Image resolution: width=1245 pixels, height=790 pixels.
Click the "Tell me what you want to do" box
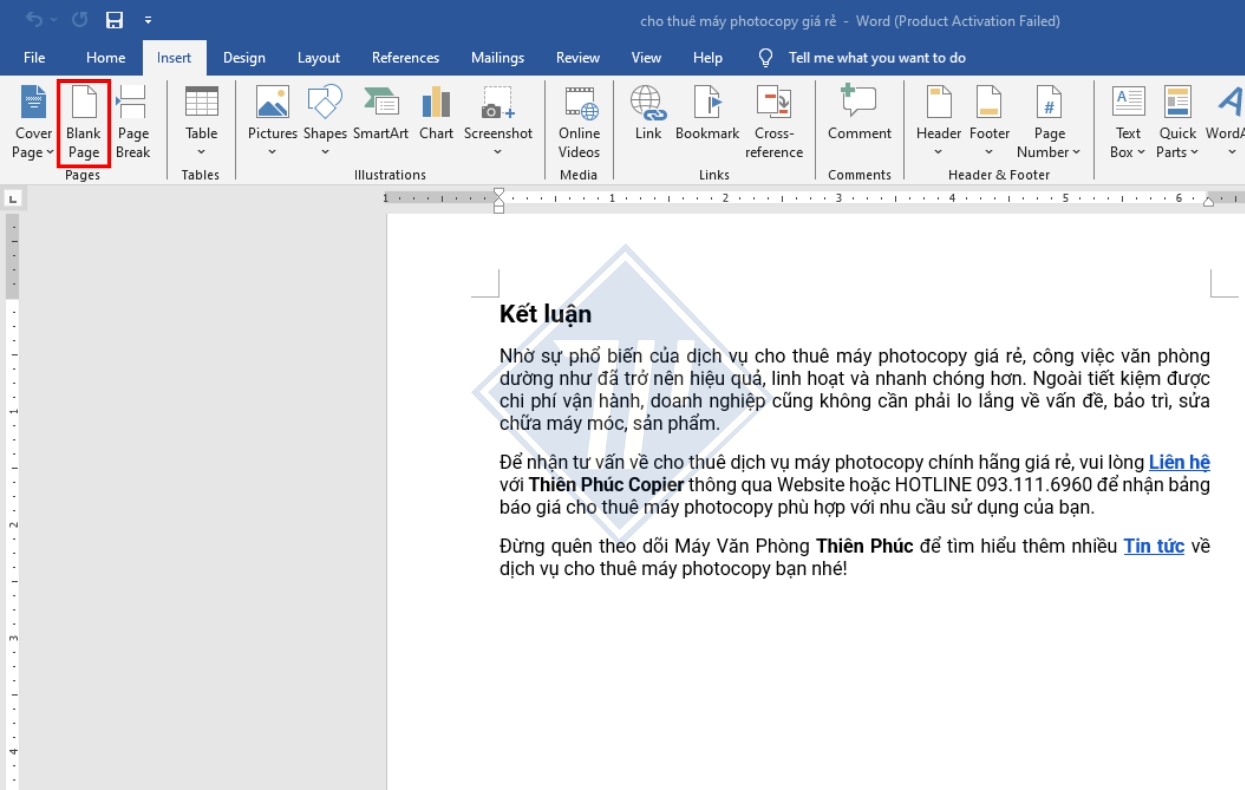(x=876, y=58)
